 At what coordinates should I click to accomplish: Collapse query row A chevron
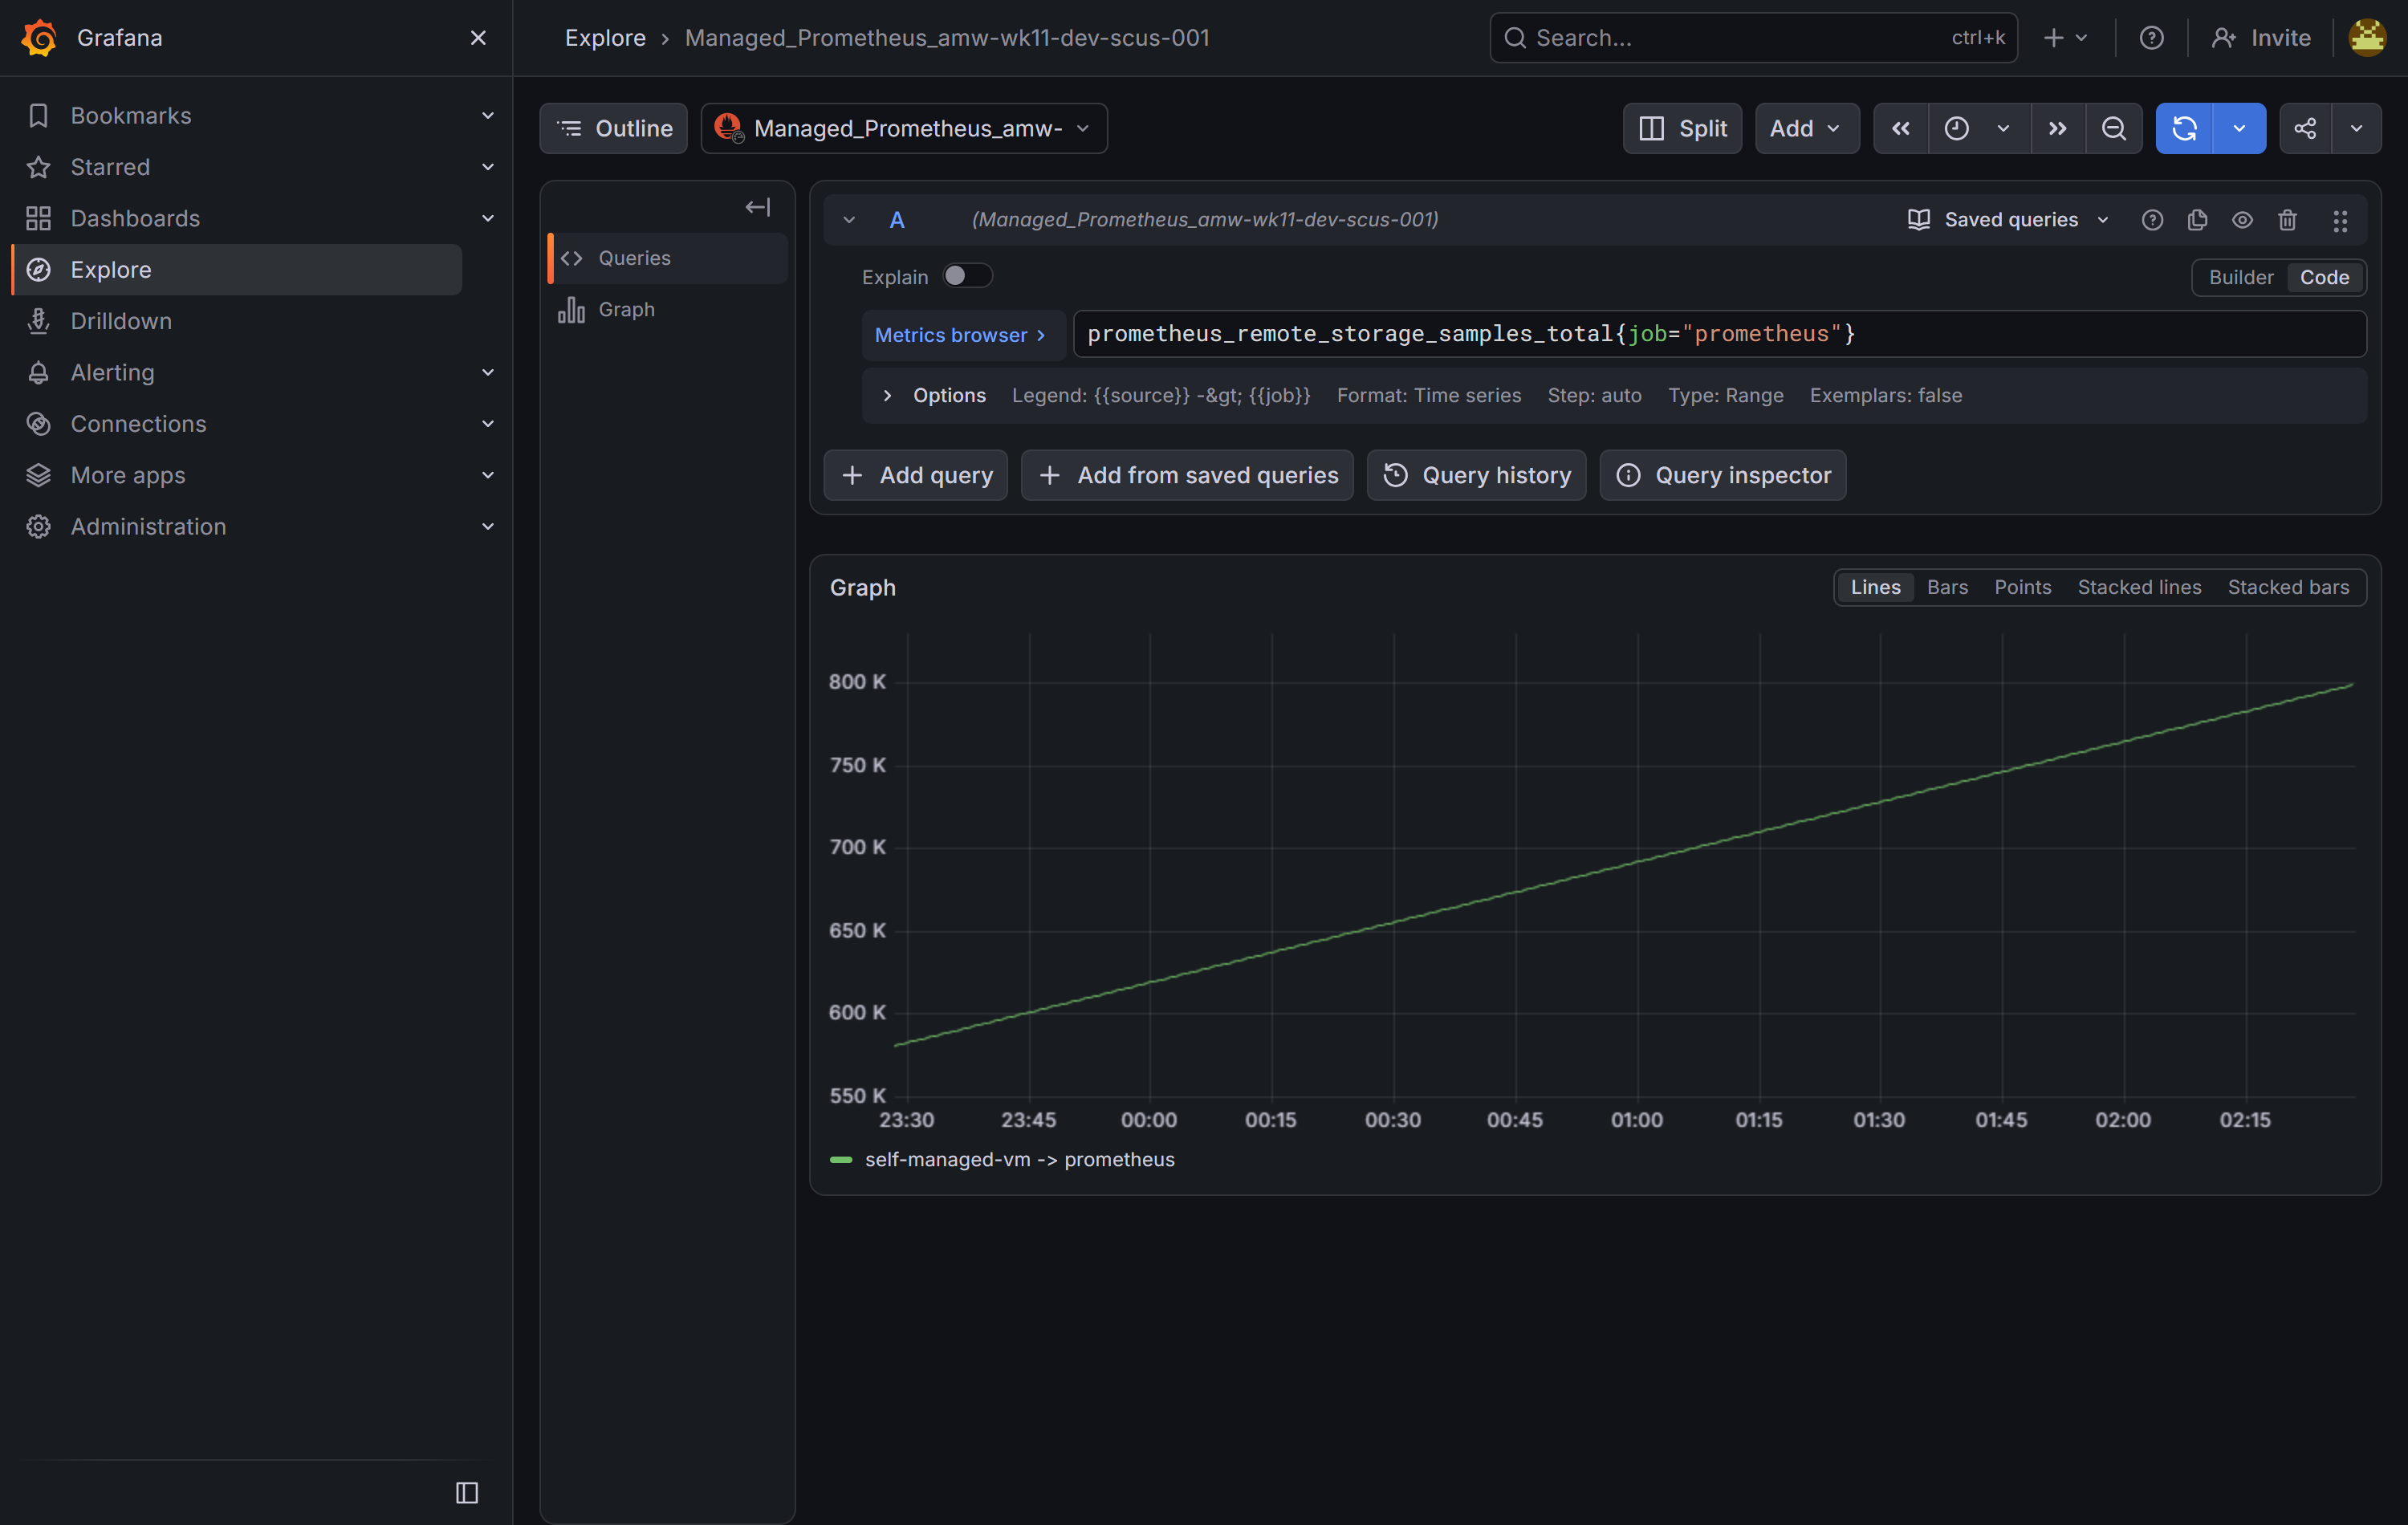(x=849, y=220)
